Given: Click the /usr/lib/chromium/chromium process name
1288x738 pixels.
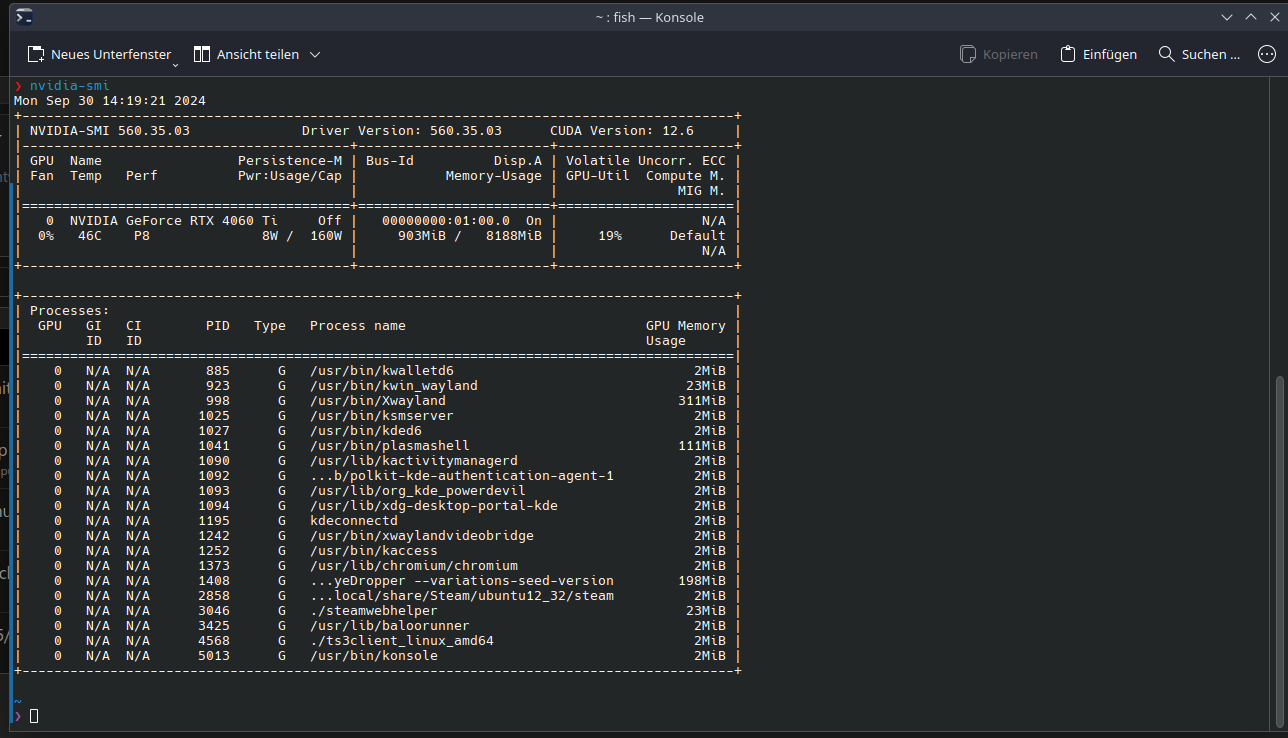Looking at the screenshot, I should point(414,566).
